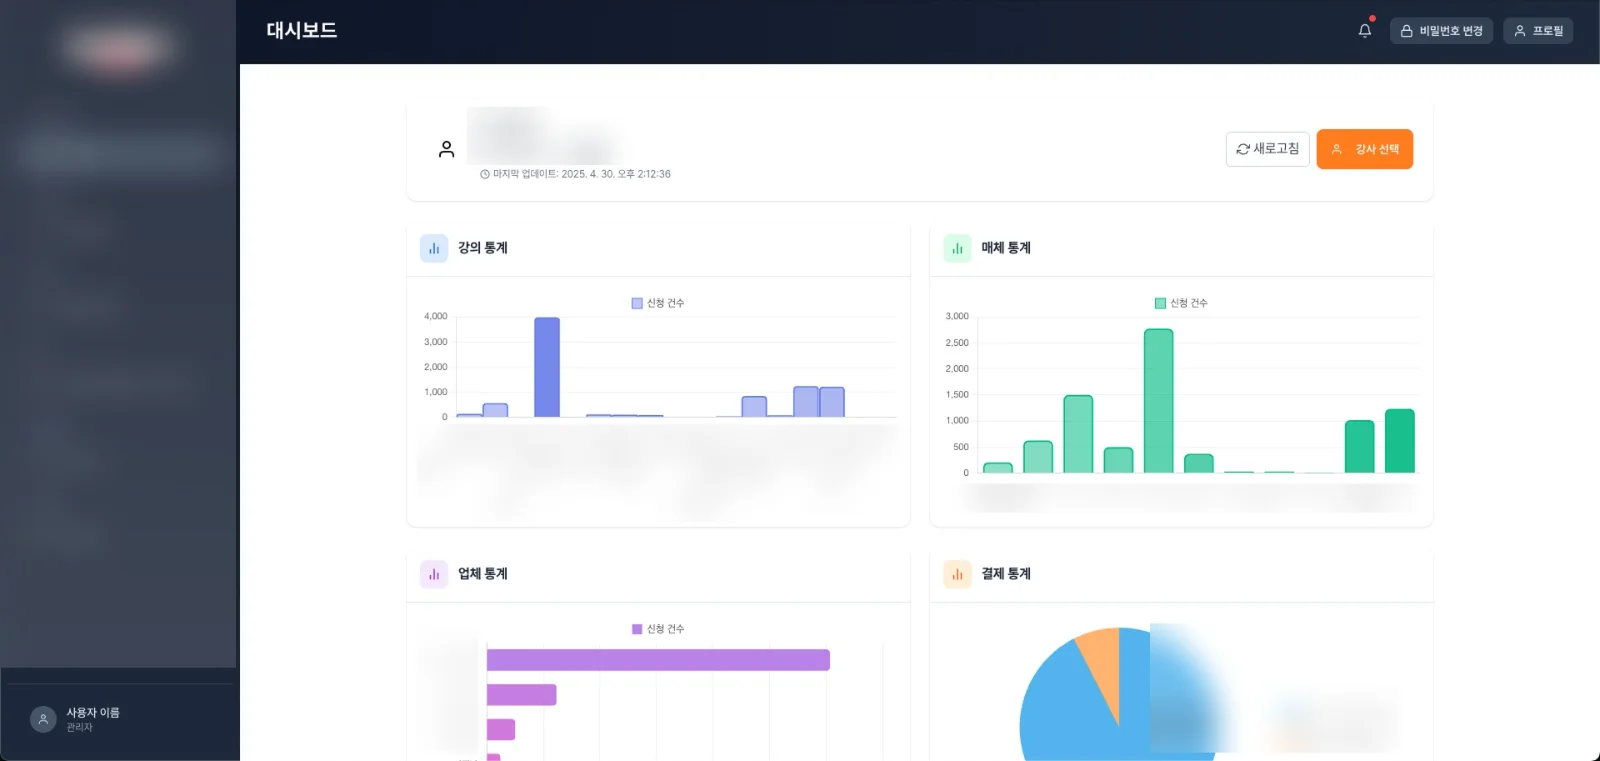Click the clock icon before 마지막 업데이트
The width and height of the screenshot is (1600, 761).
pyautogui.click(x=485, y=174)
